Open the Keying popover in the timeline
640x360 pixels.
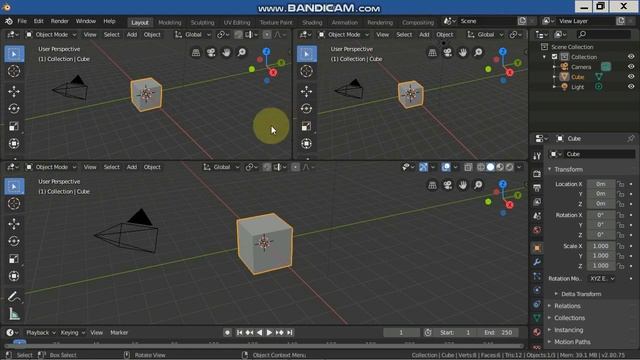point(73,333)
